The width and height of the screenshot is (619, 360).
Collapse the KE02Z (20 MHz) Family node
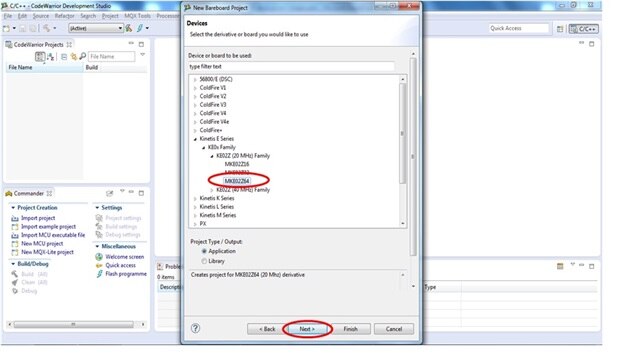212,156
